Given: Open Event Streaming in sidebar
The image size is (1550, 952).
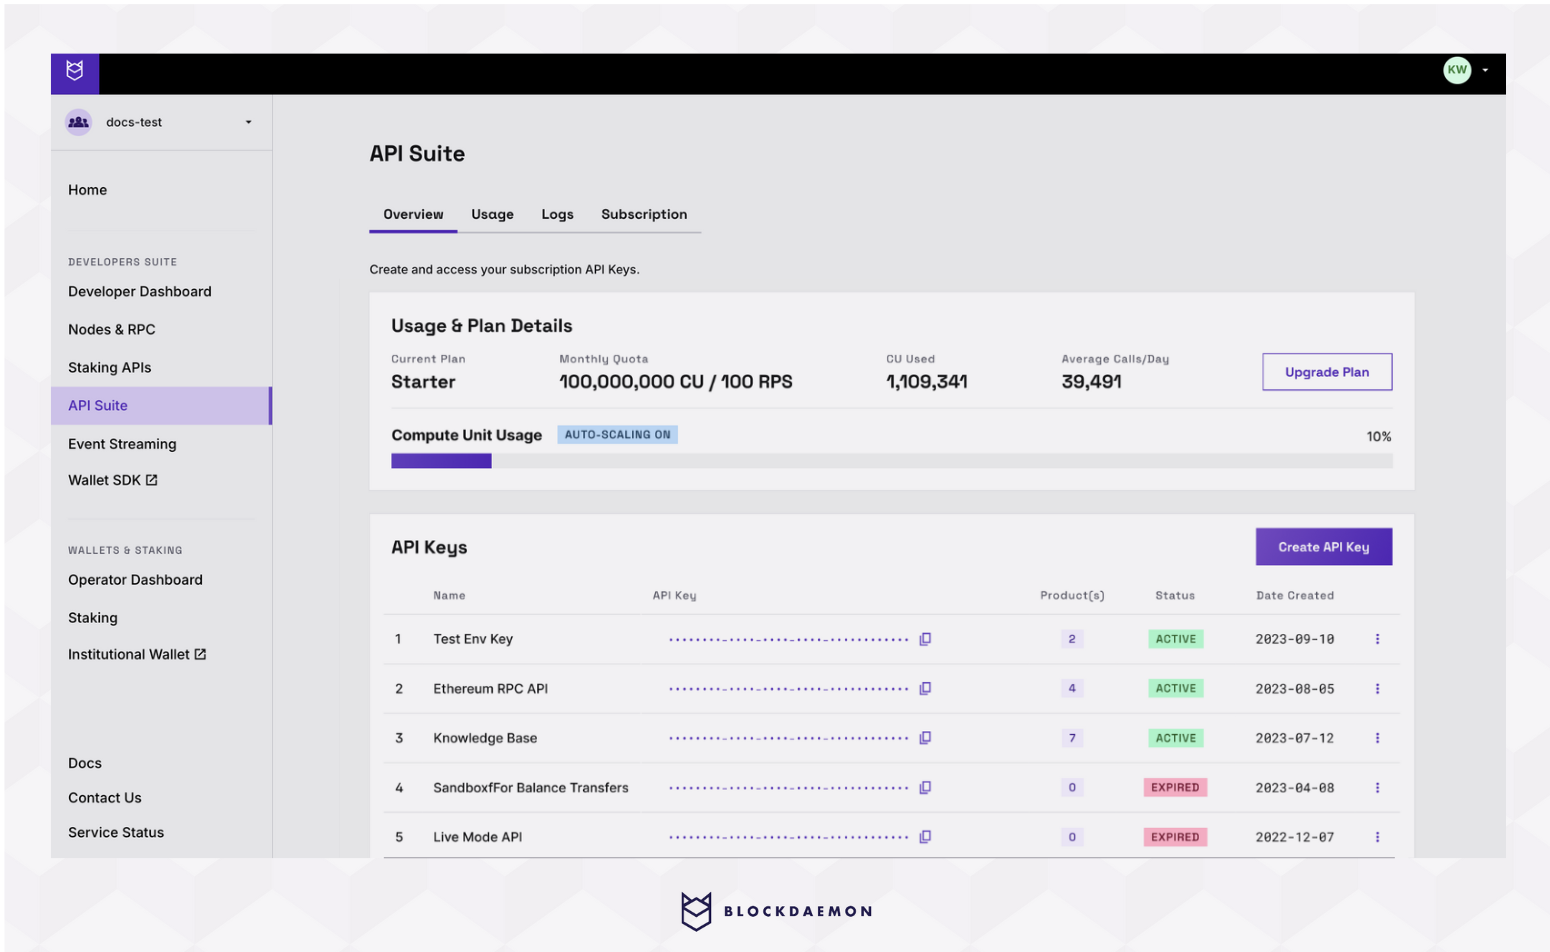Looking at the screenshot, I should tap(122, 444).
